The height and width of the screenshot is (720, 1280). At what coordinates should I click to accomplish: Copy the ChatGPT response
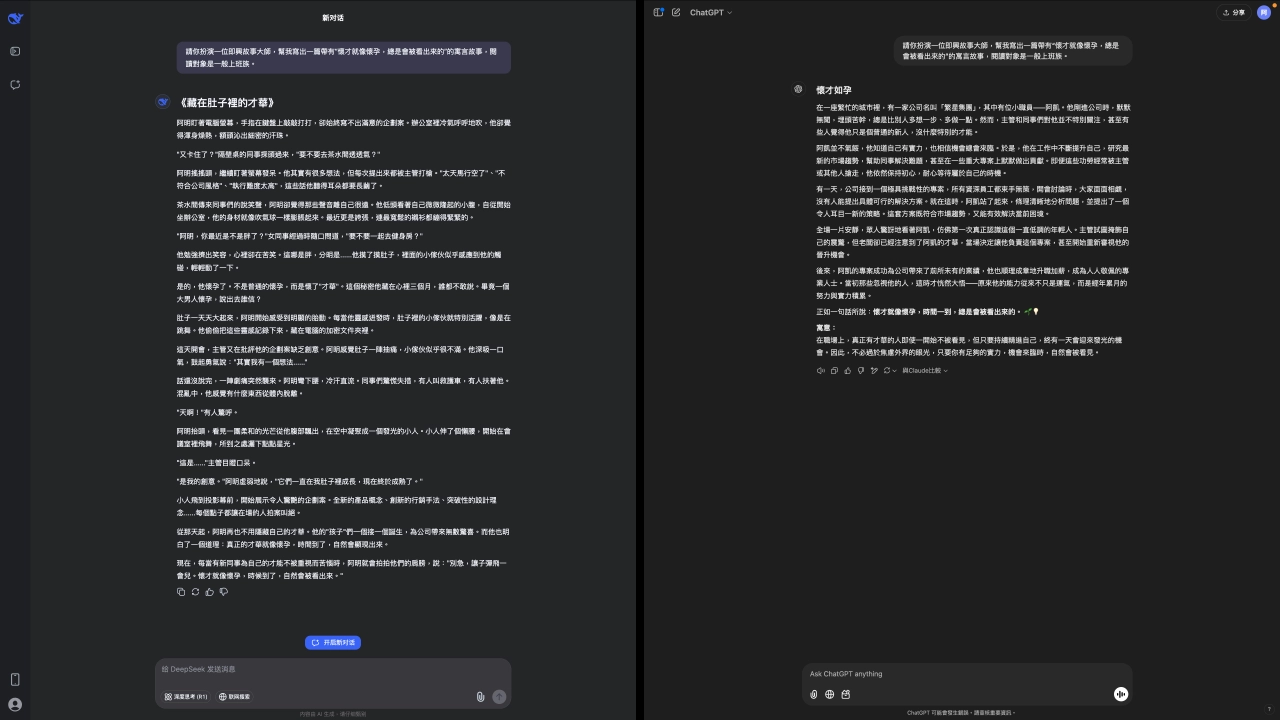pyautogui.click(x=834, y=371)
